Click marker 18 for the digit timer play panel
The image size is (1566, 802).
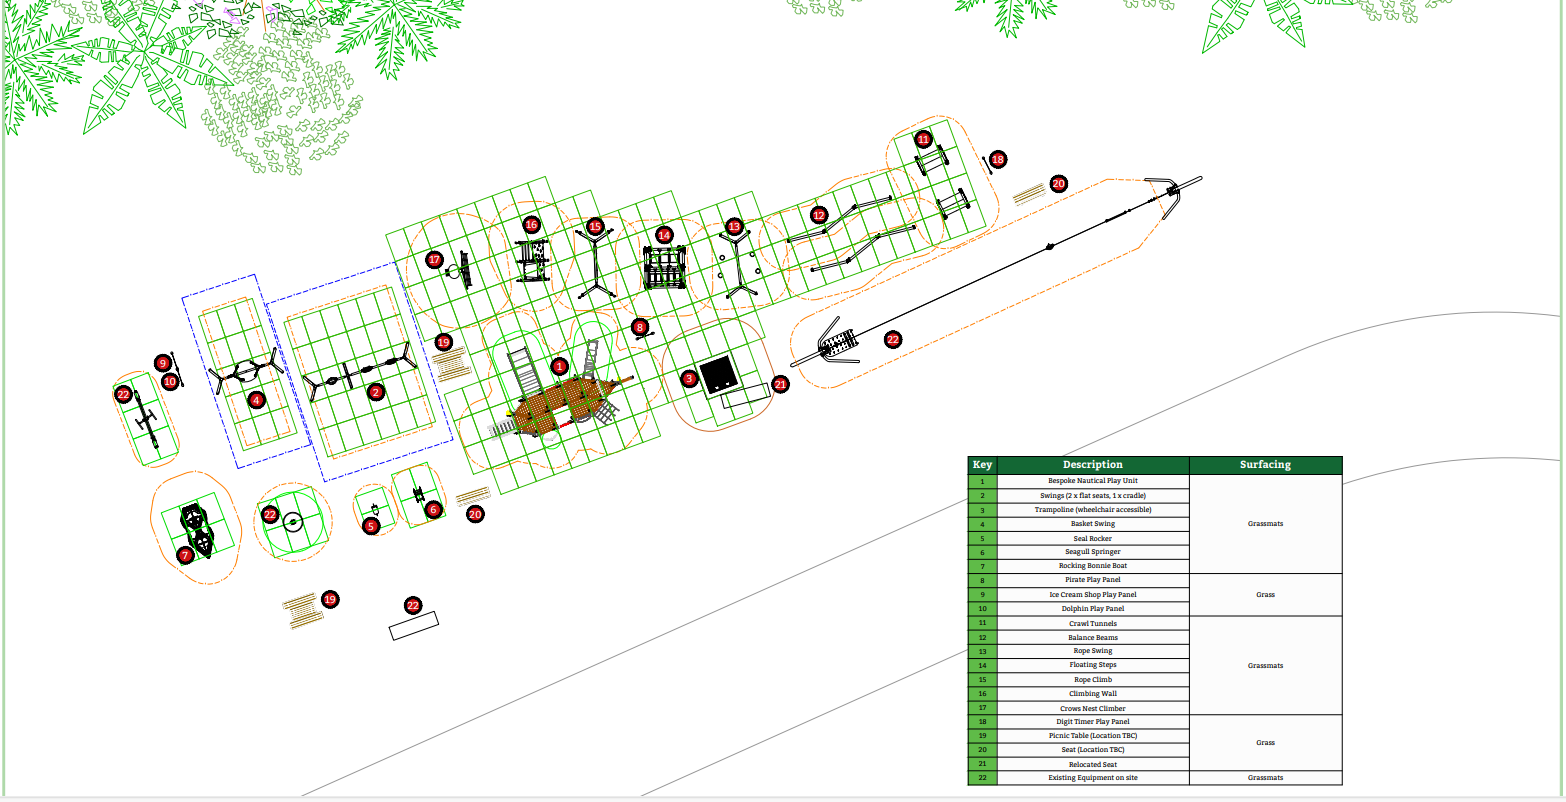[996, 157]
